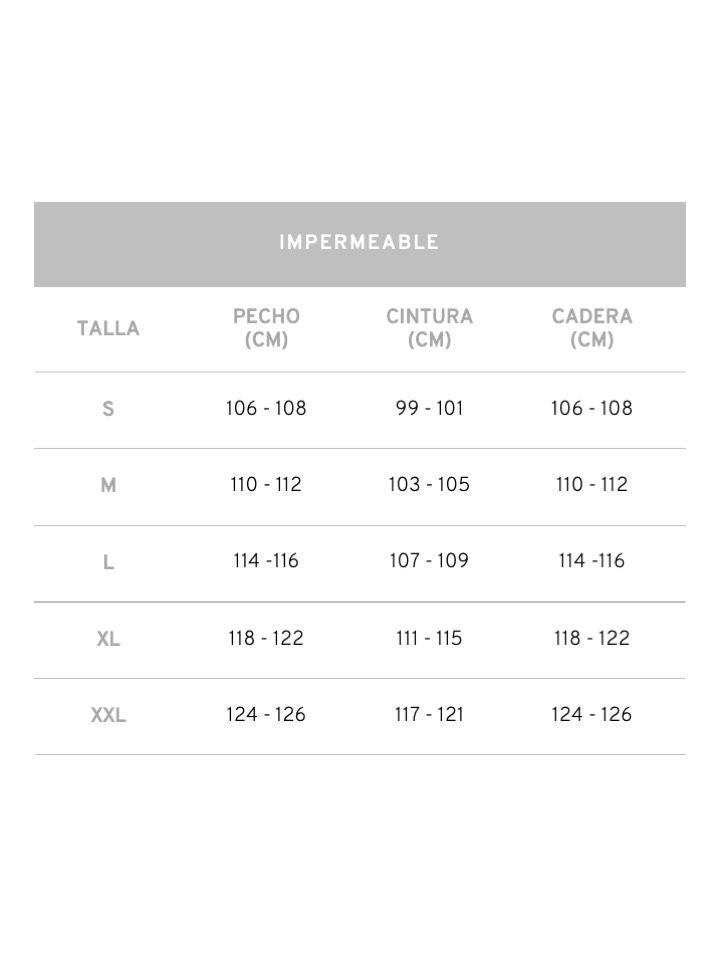Select size M row label
This screenshot has width=720, height=957.
(108, 485)
